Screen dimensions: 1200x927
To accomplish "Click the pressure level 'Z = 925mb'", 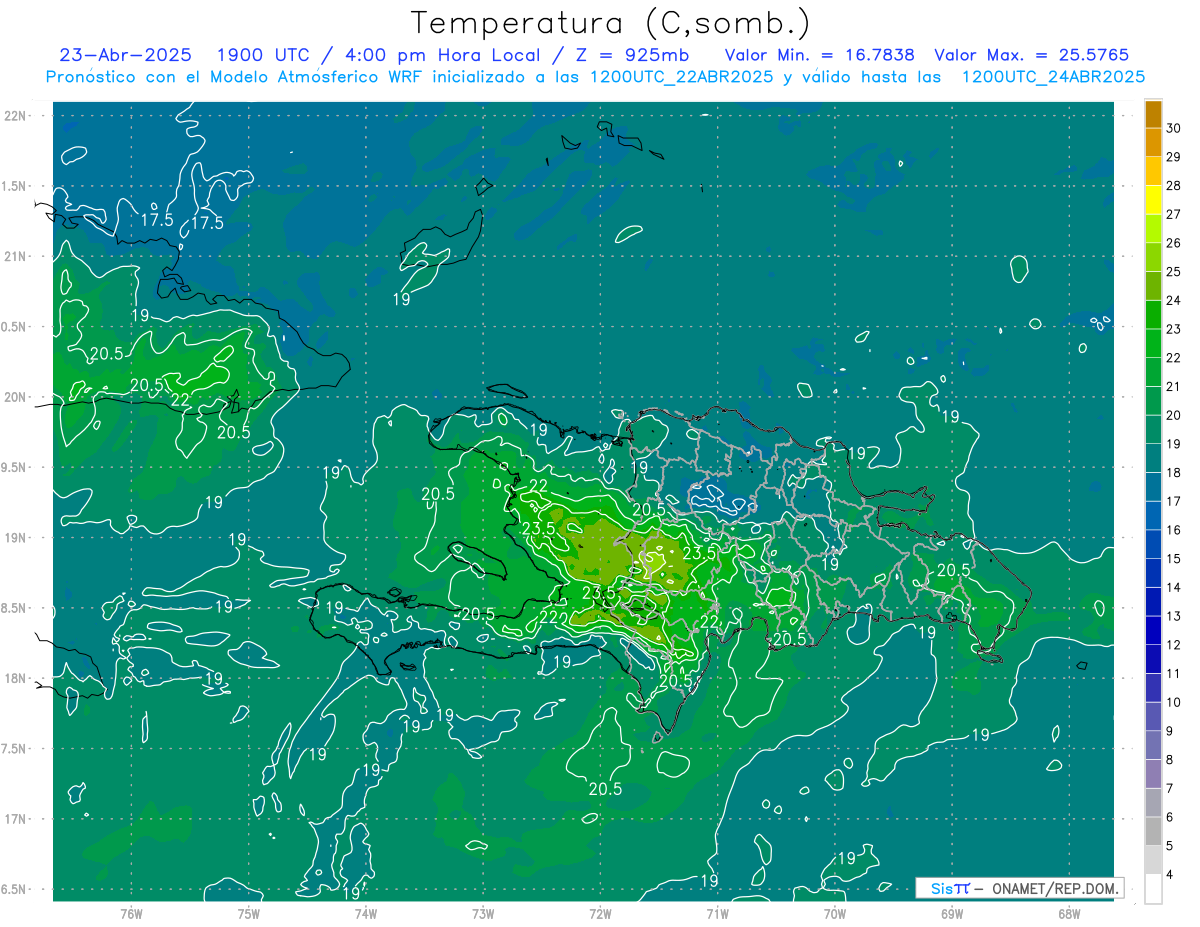I will click(x=634, y=55).
